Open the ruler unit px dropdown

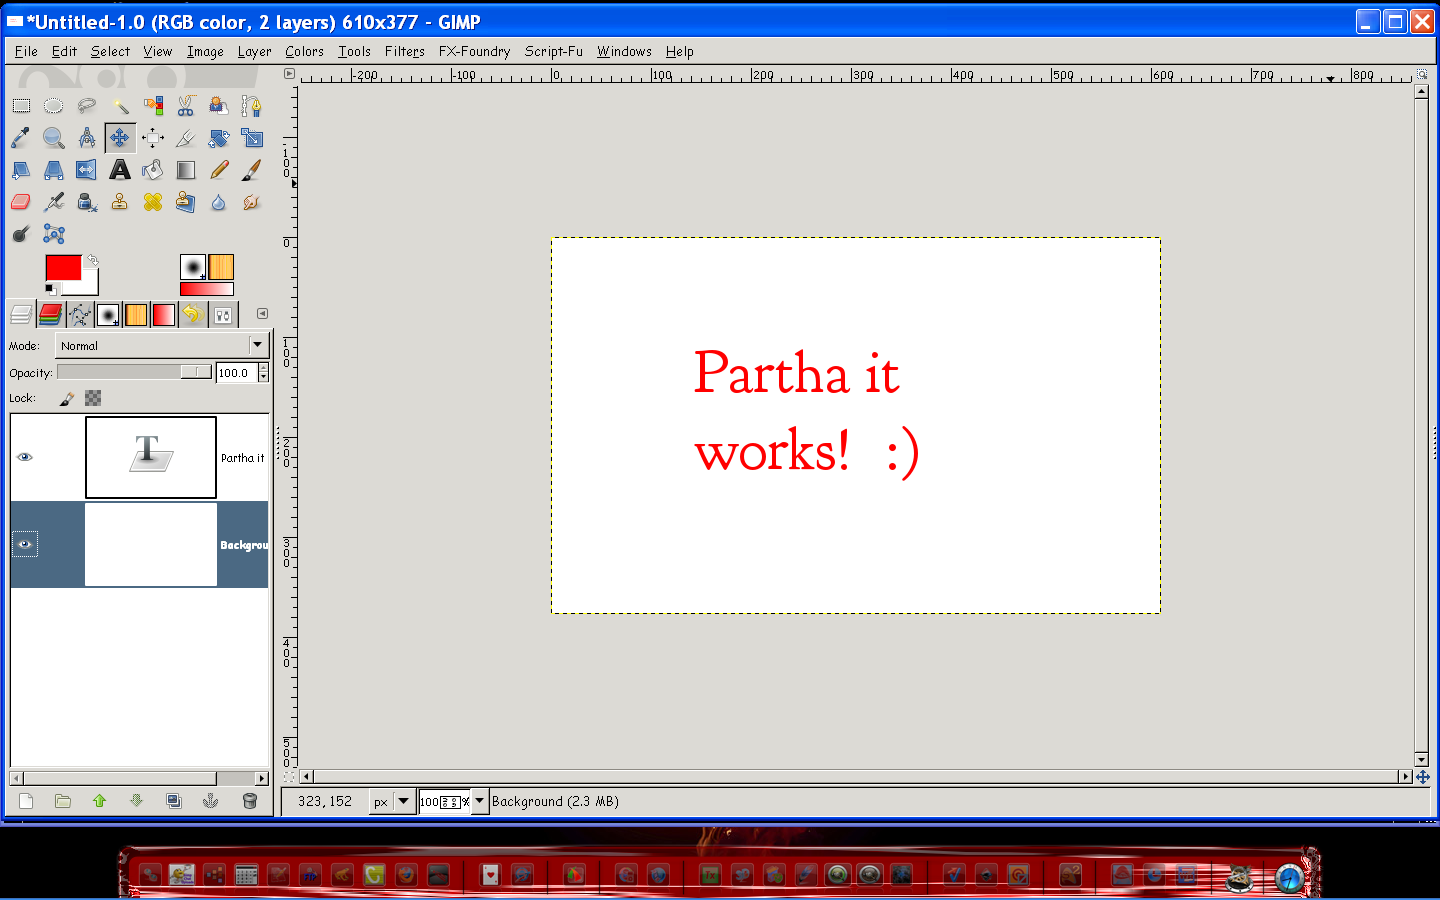click(392, 801)
